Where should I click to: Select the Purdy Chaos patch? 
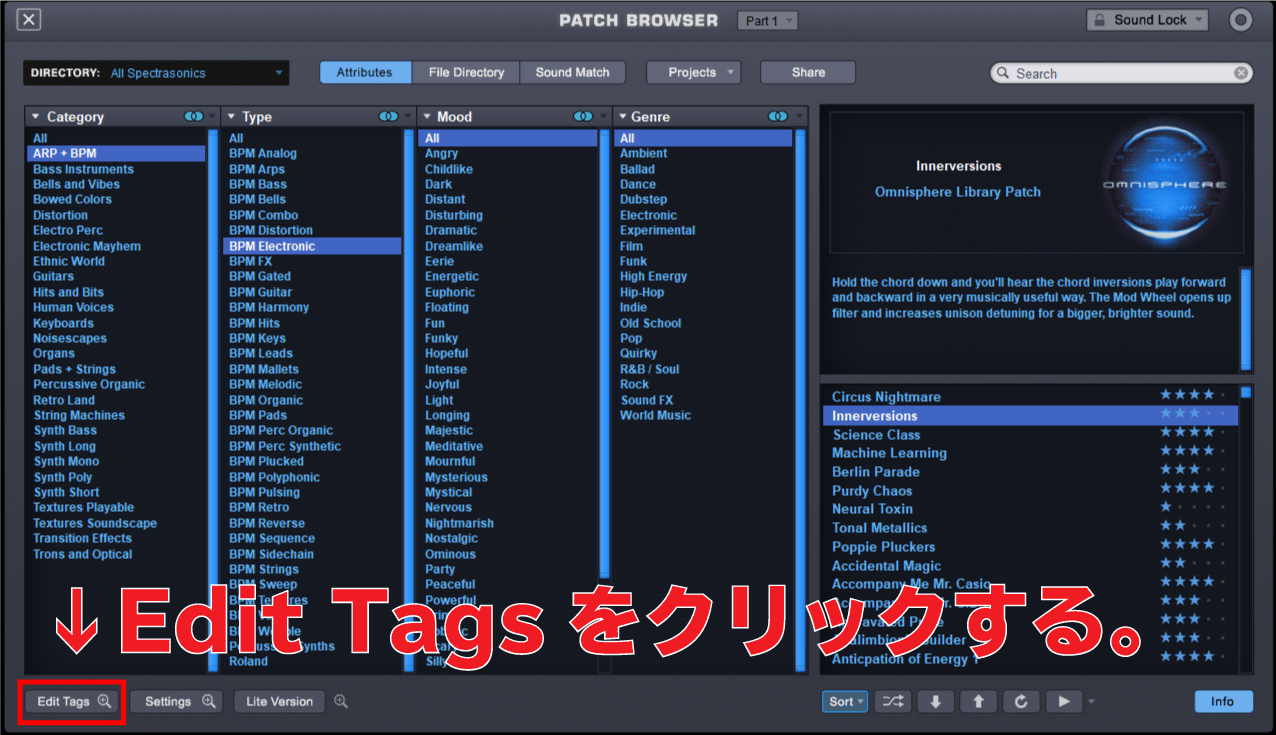pos(872,491)
